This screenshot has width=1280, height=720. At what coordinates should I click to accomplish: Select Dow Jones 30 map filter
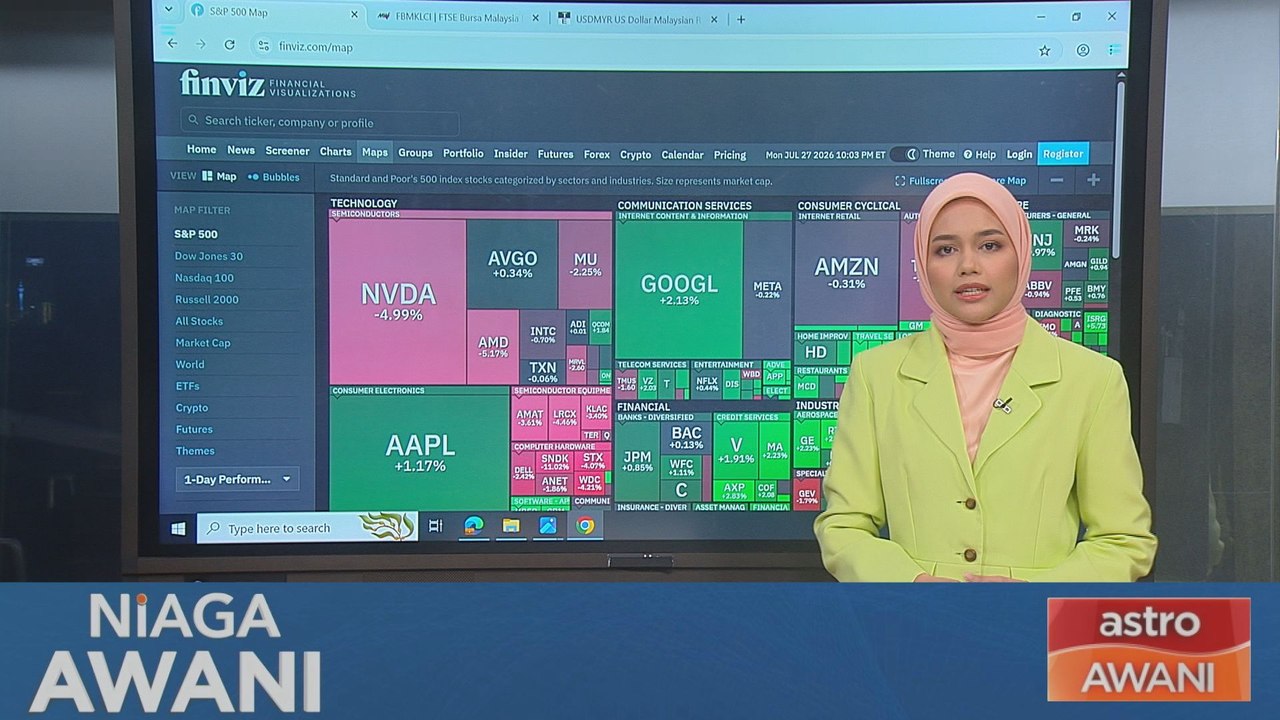(209, 256)
